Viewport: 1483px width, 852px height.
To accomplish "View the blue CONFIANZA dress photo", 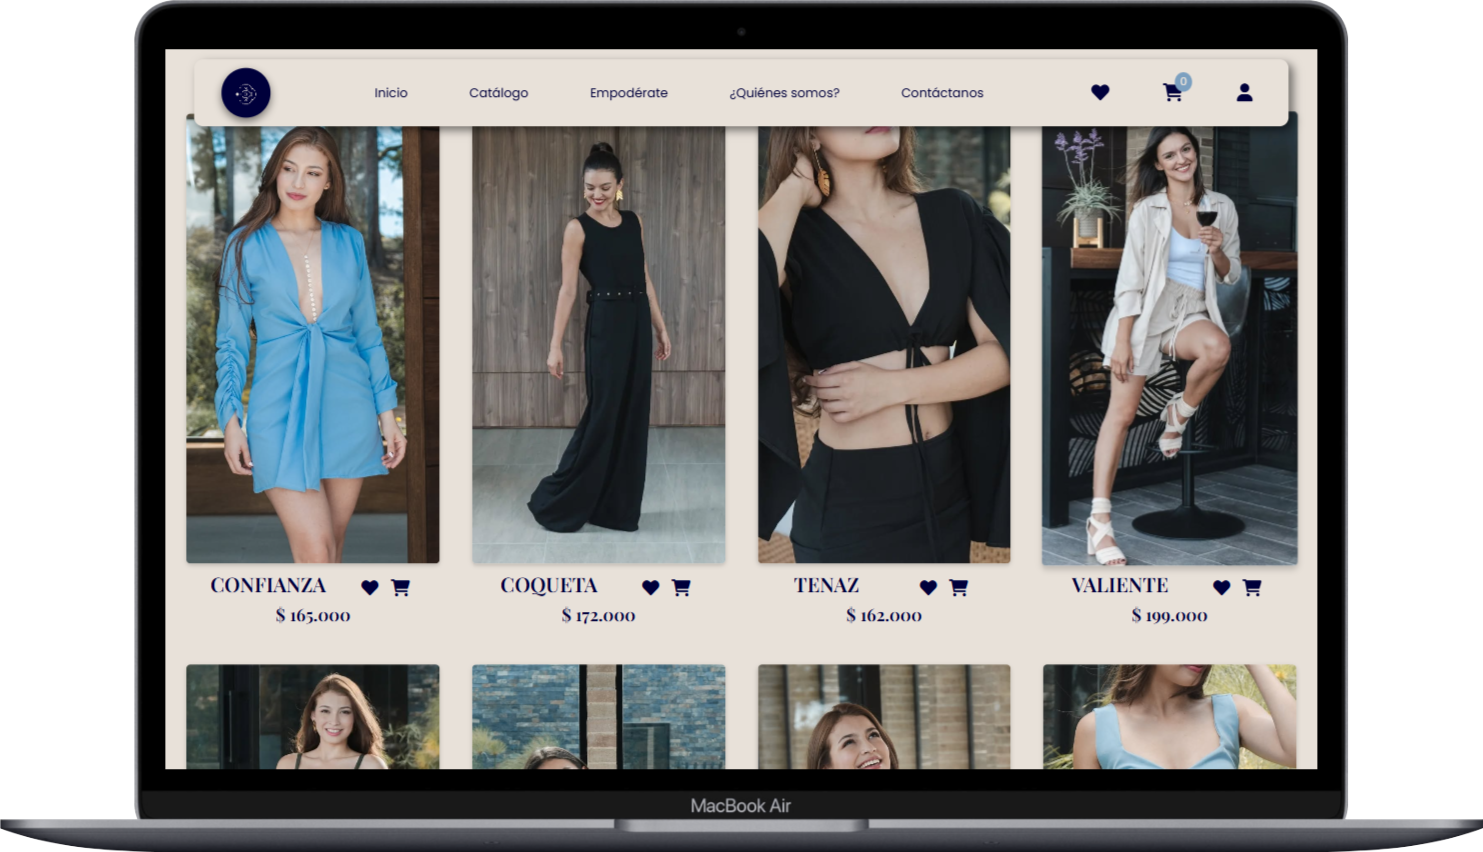I will [312, 345].
